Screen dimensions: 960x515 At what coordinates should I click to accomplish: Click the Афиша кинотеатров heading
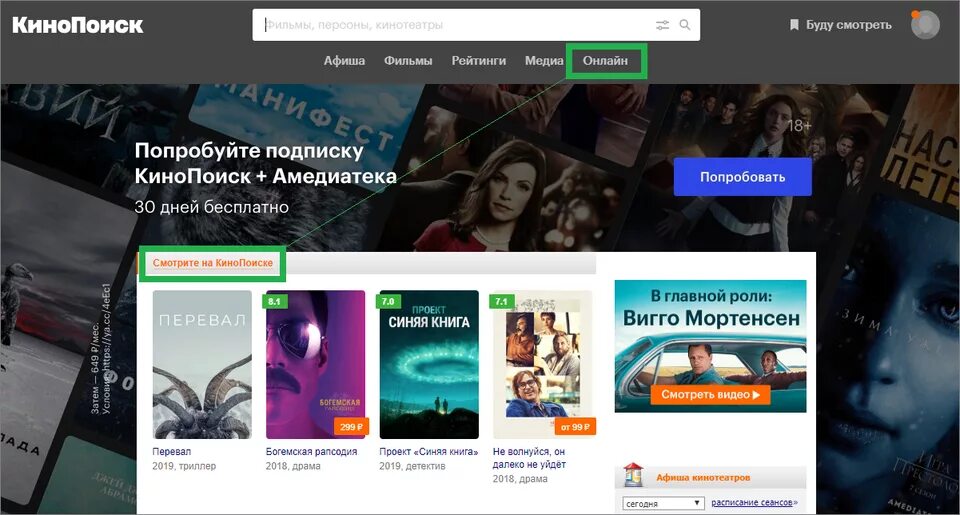click(703, 478)
